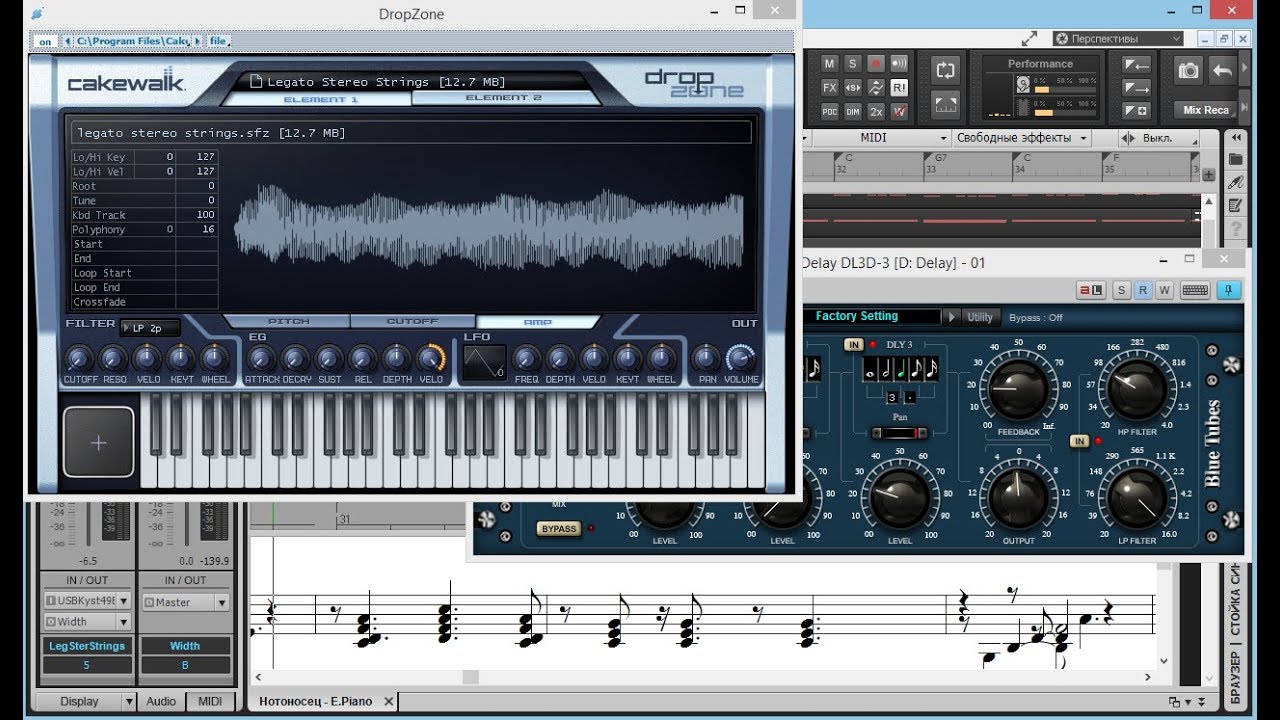Click the blue pin window button

[1228, 291]
